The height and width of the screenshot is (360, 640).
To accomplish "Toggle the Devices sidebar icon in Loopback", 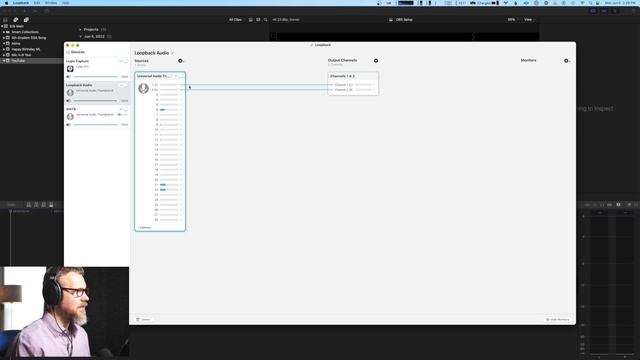I will [68, 52].
